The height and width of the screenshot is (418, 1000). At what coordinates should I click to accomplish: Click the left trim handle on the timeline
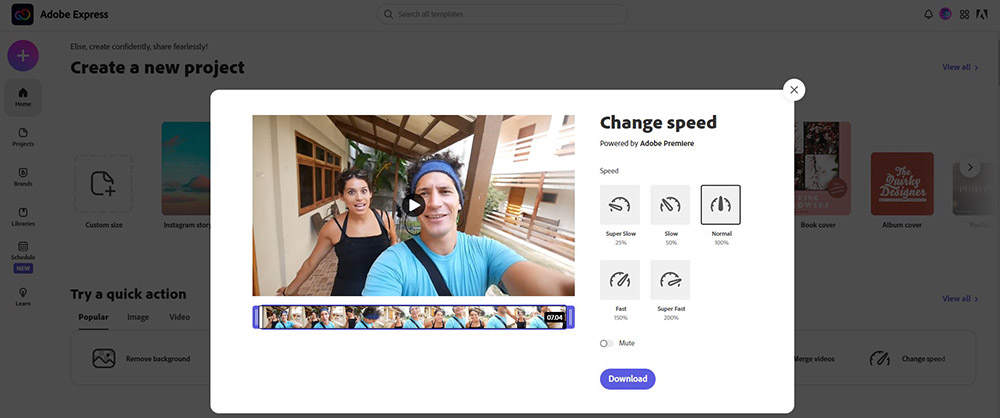(x=256, y=317)
